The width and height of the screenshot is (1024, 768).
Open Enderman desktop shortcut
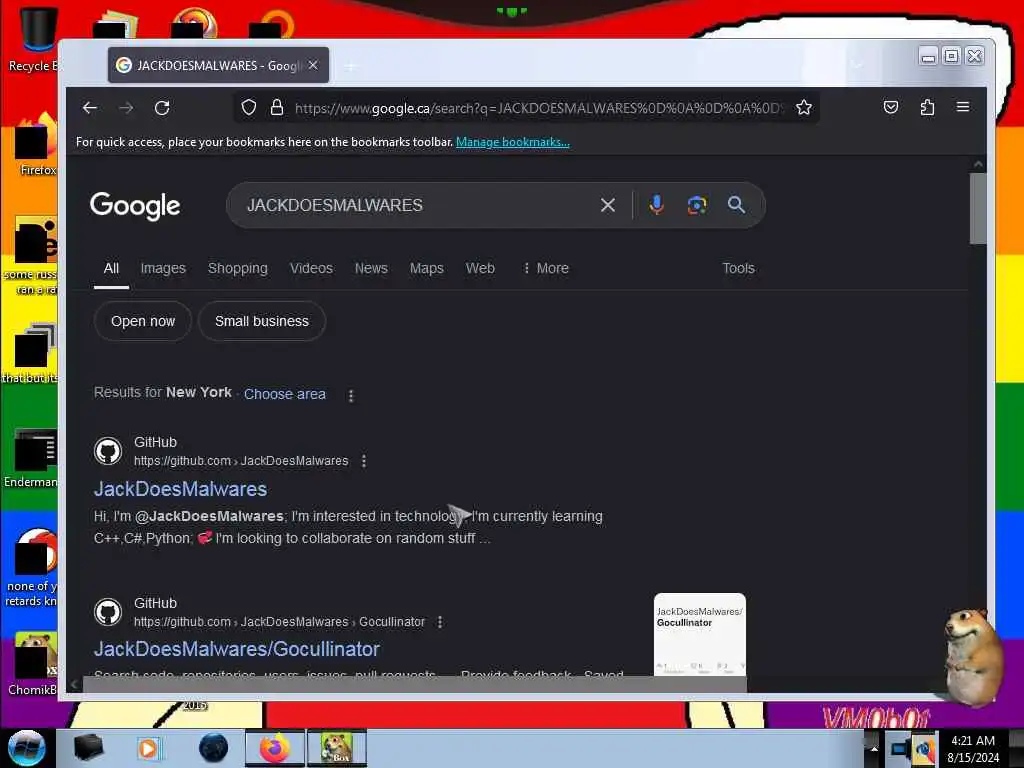[31, 458]
